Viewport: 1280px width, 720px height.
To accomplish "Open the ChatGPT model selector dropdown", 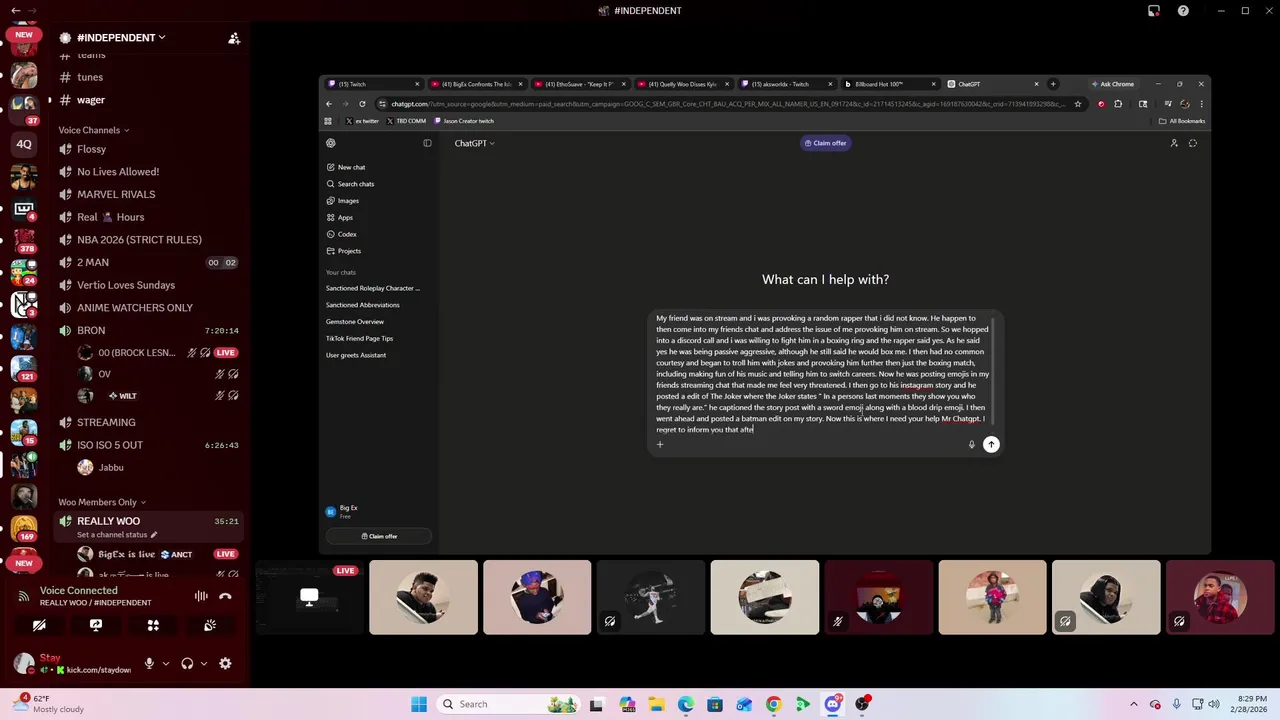I will 475,143.
